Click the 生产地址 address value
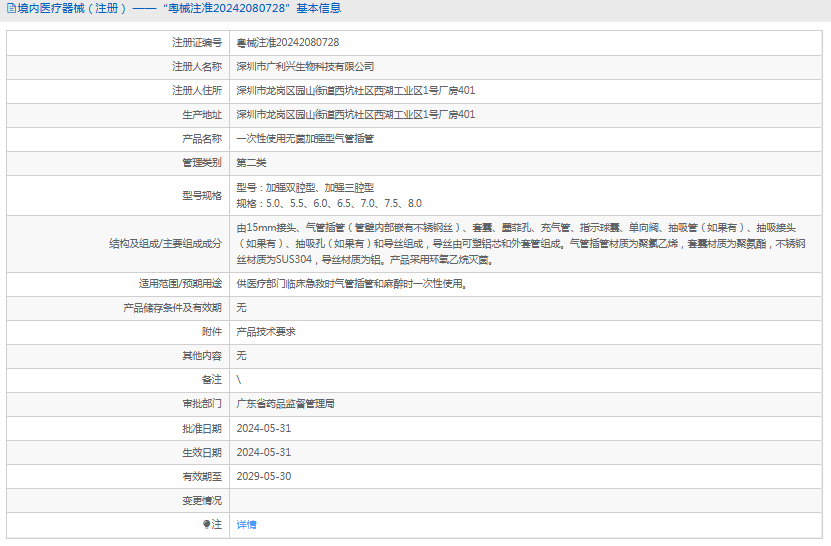 [x=356, y=115]
